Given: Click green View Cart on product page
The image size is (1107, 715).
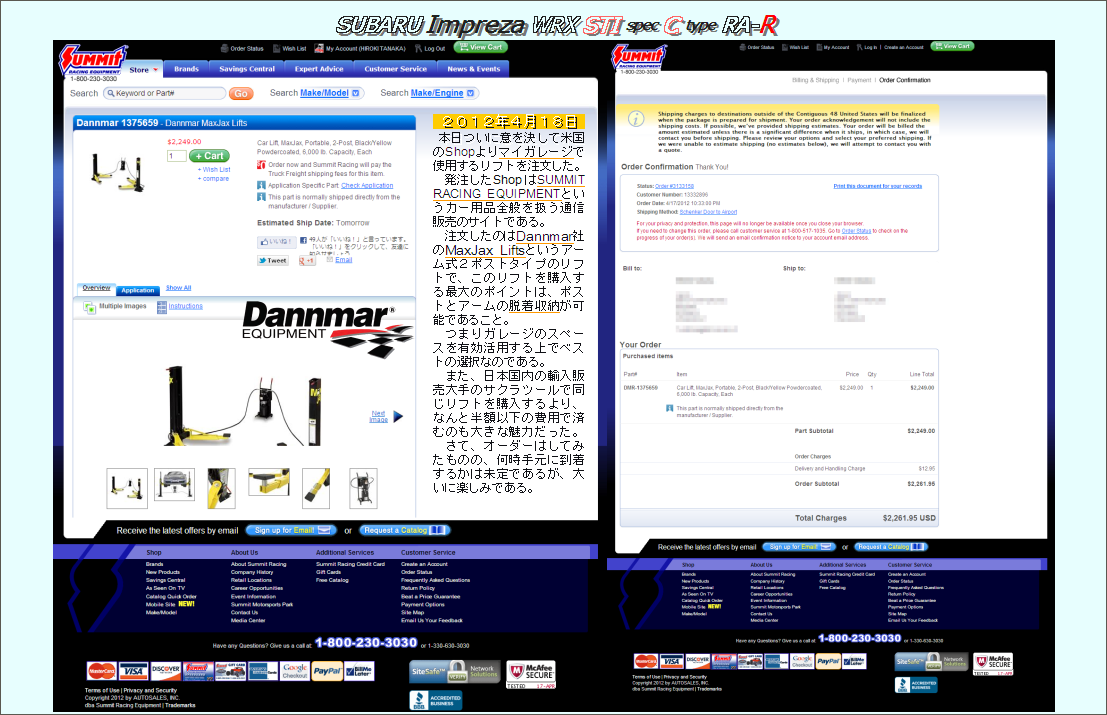Looking at the screenshot, I should 481,47.
